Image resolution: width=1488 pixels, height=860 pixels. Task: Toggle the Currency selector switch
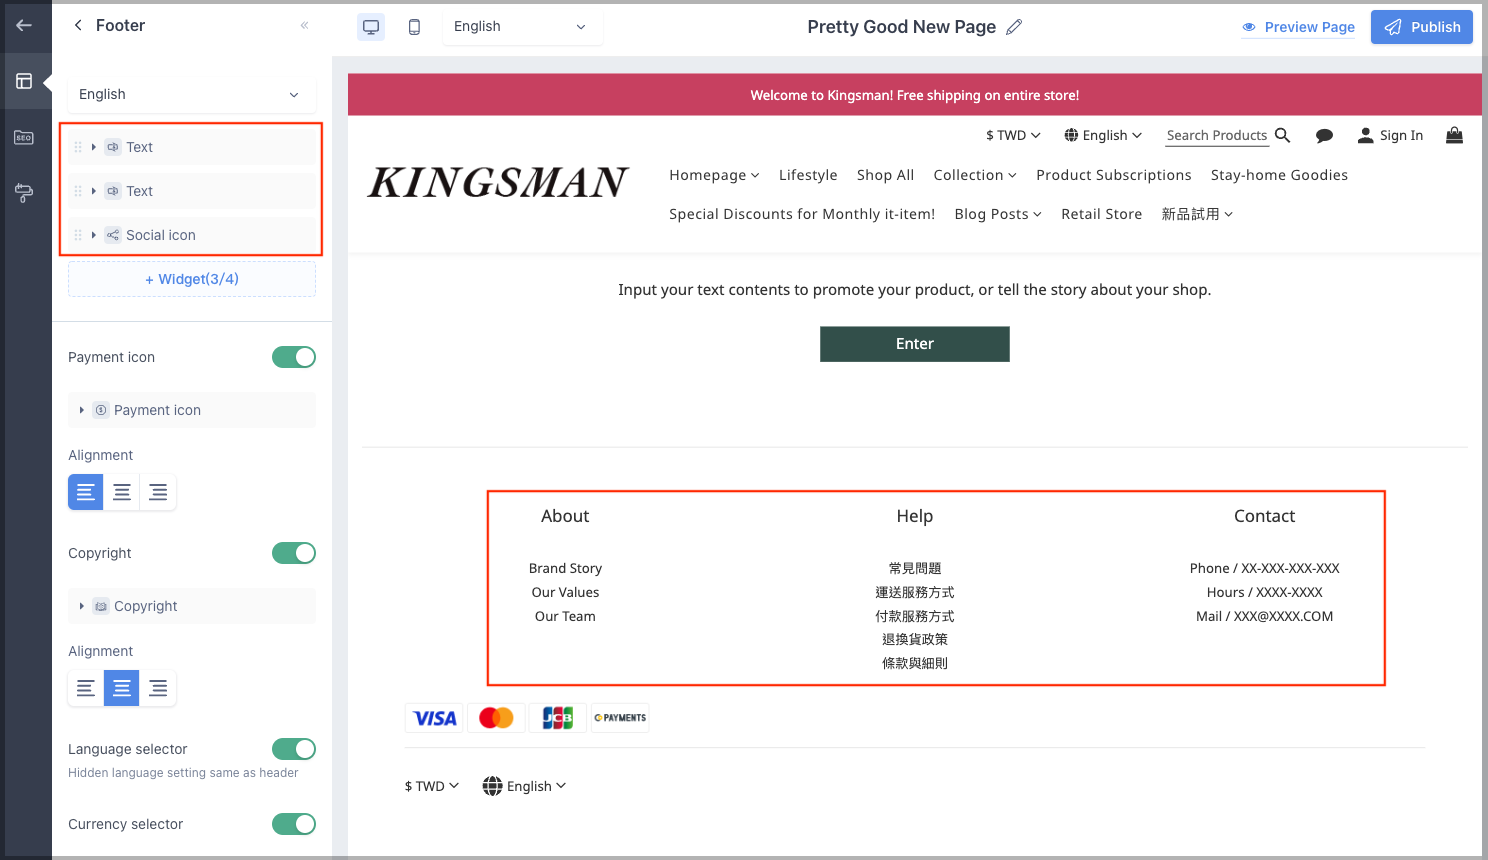click(294, 824)
